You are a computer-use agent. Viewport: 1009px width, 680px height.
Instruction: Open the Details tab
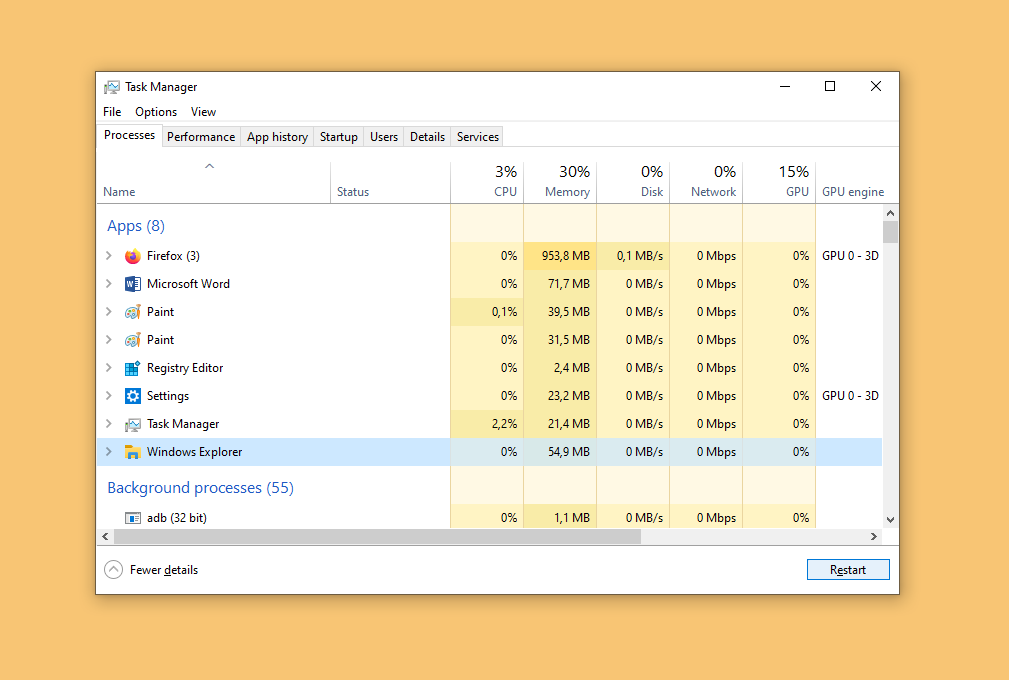click(427, 137)
